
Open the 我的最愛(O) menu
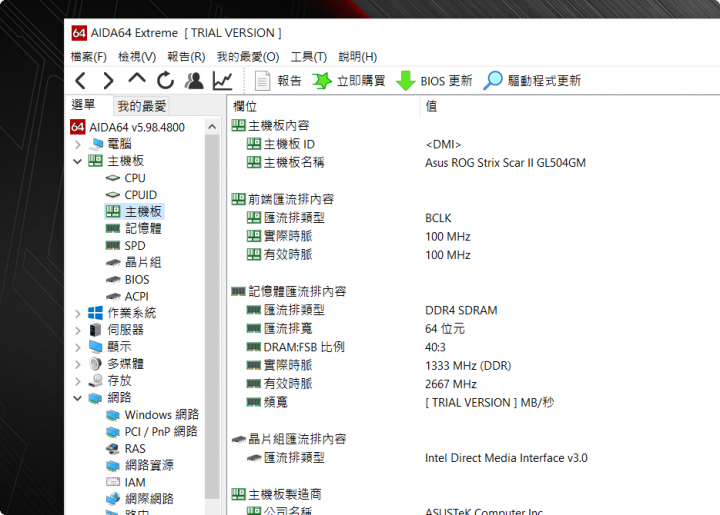[x=248, y=57]
